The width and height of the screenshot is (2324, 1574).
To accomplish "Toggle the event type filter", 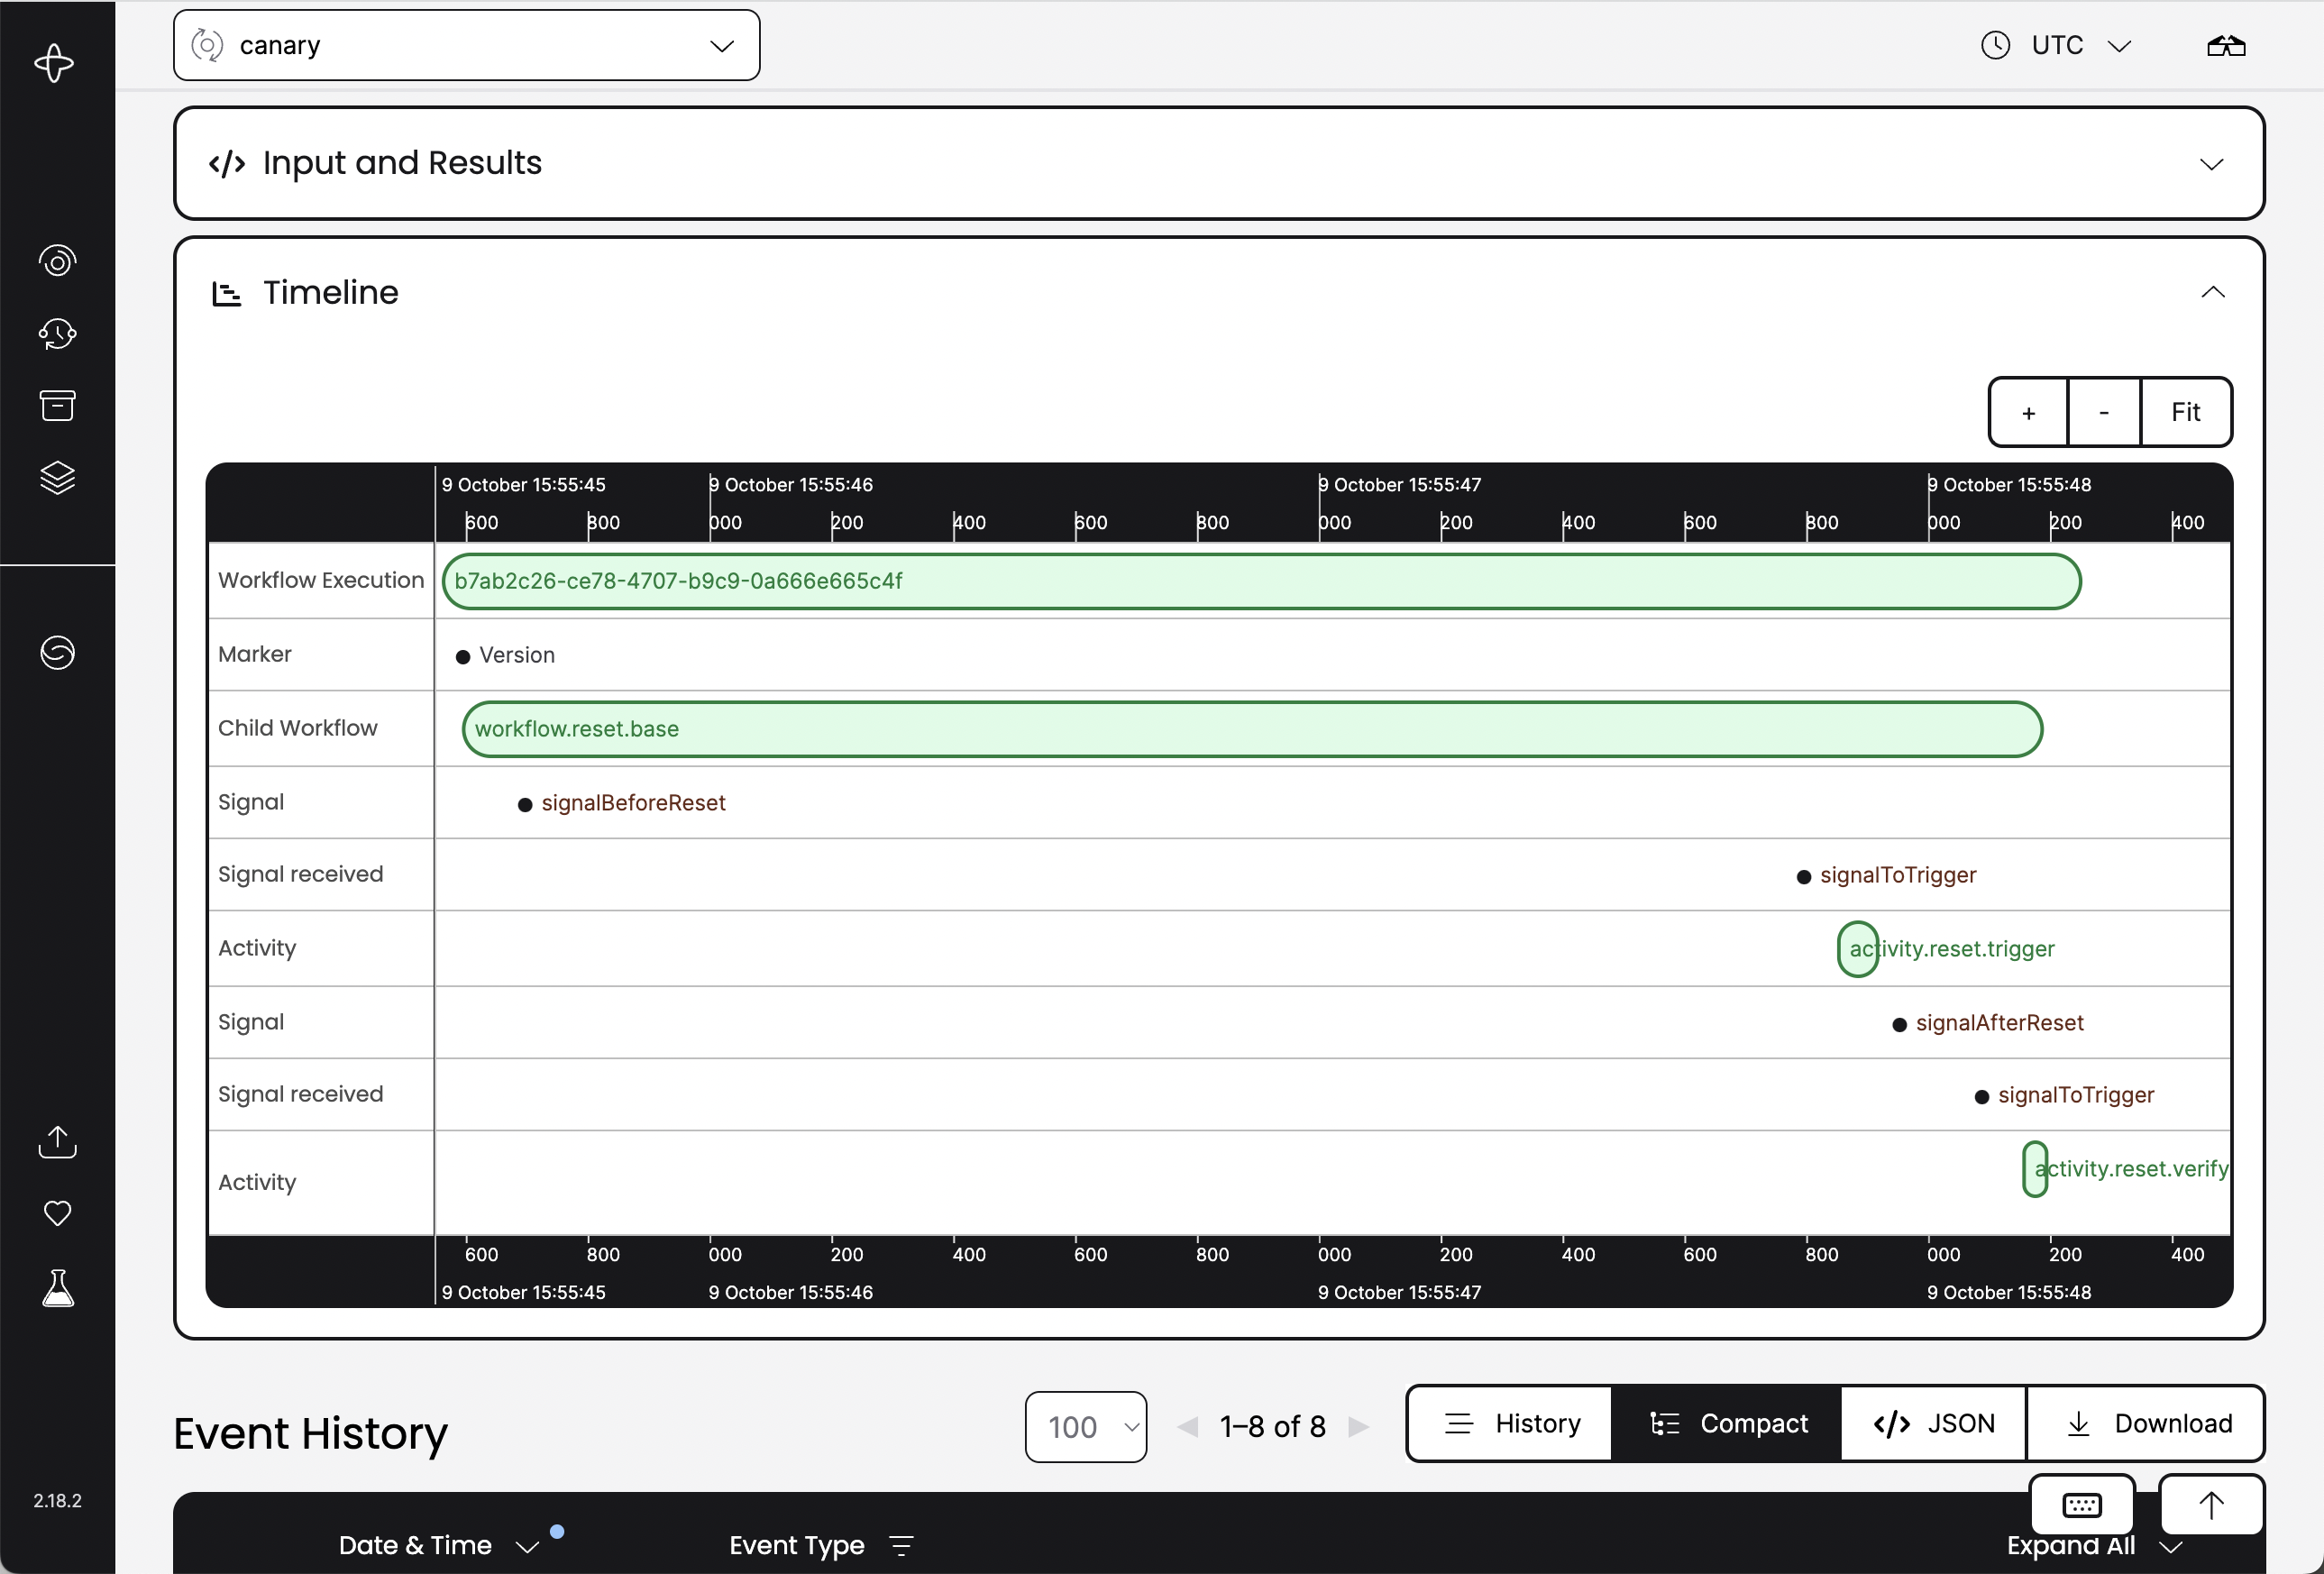I will pos(906,1542).
